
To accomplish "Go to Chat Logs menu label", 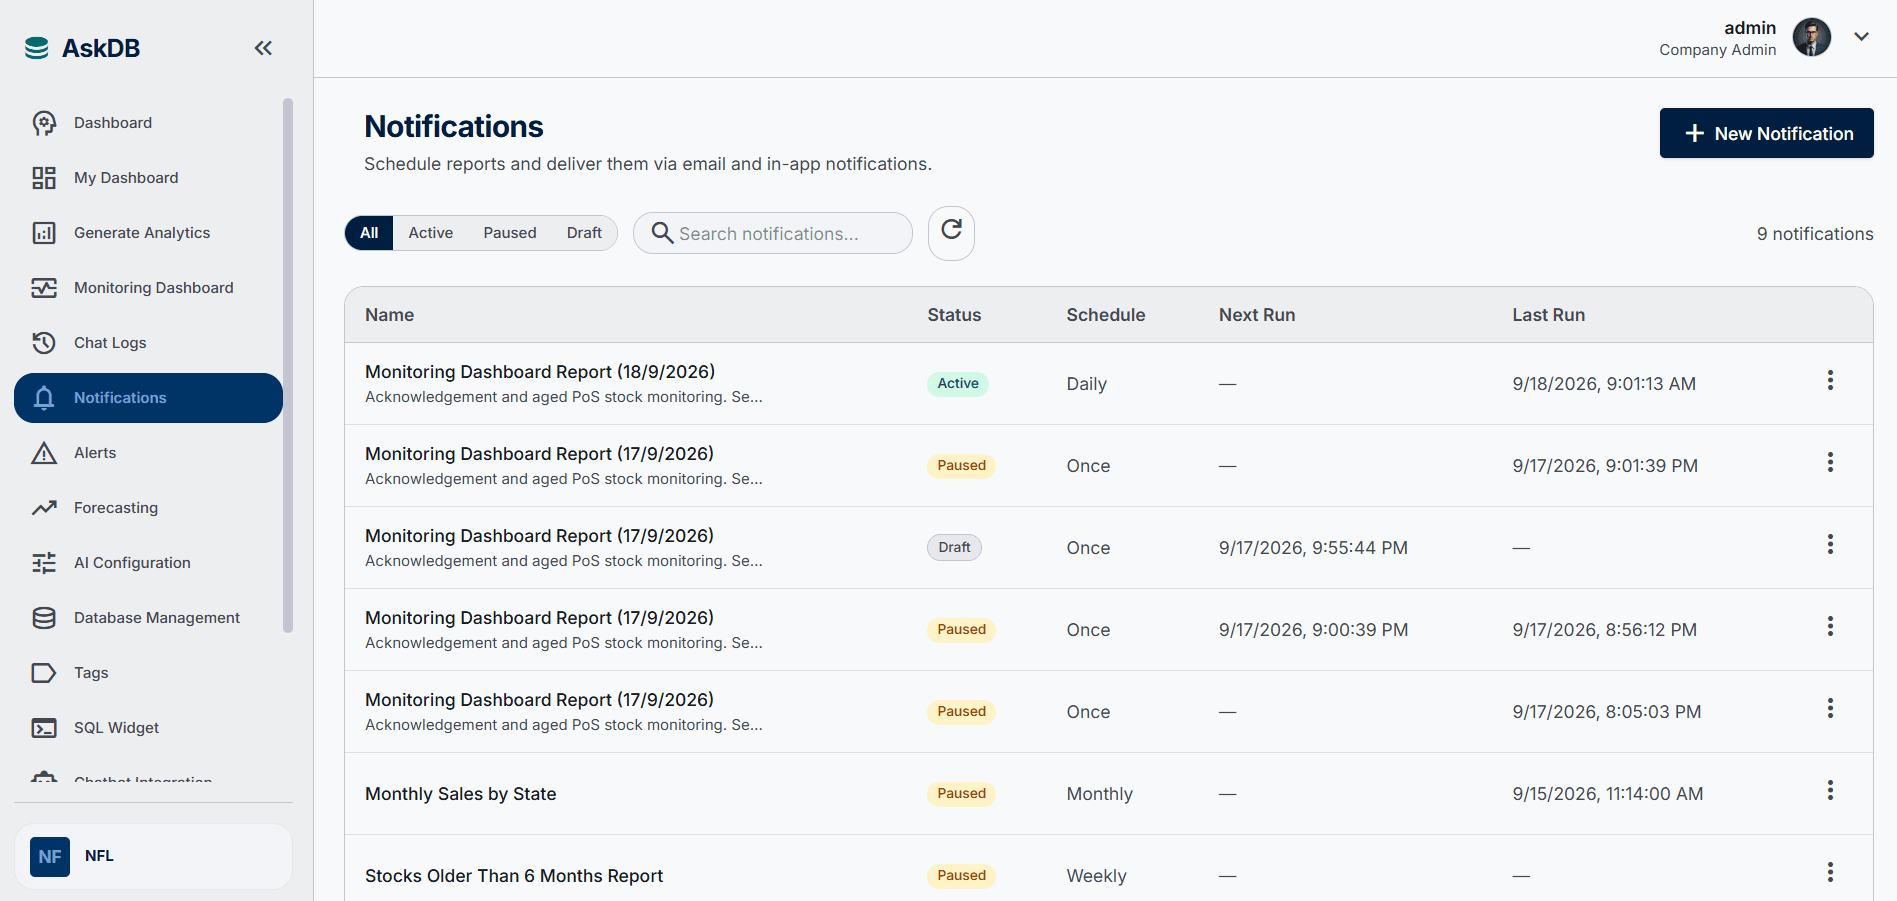I will coord(110,343).
